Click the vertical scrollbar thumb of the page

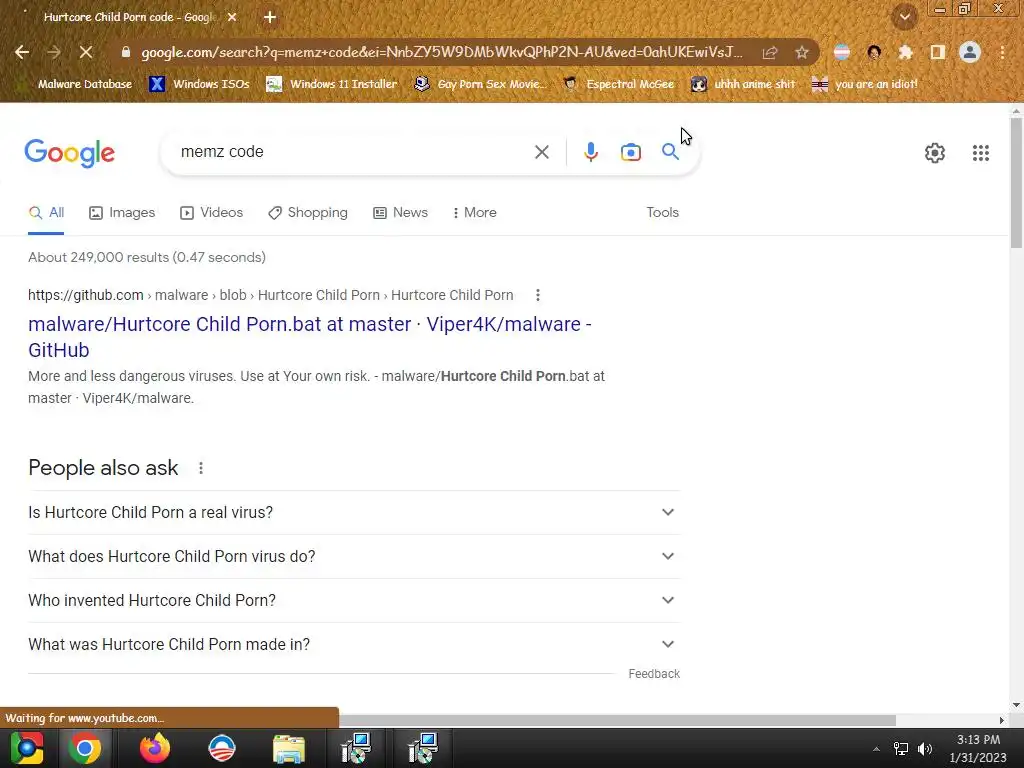(x=1016, y=183)
